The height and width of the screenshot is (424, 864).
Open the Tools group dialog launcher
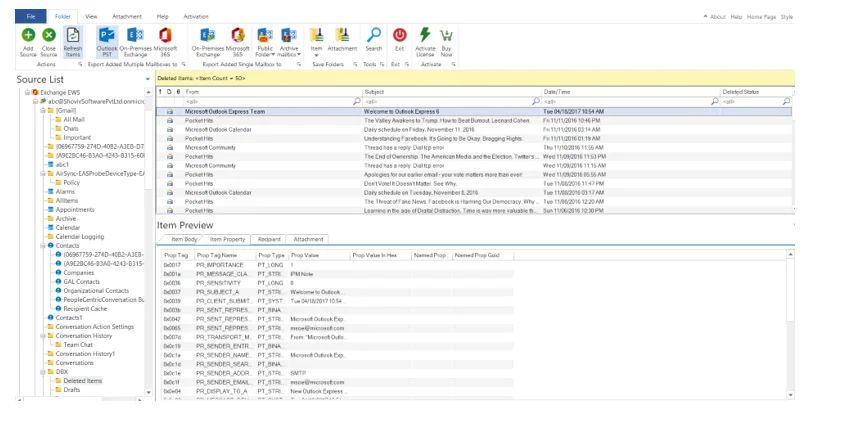pyautogui.click(x=382, y=65)
